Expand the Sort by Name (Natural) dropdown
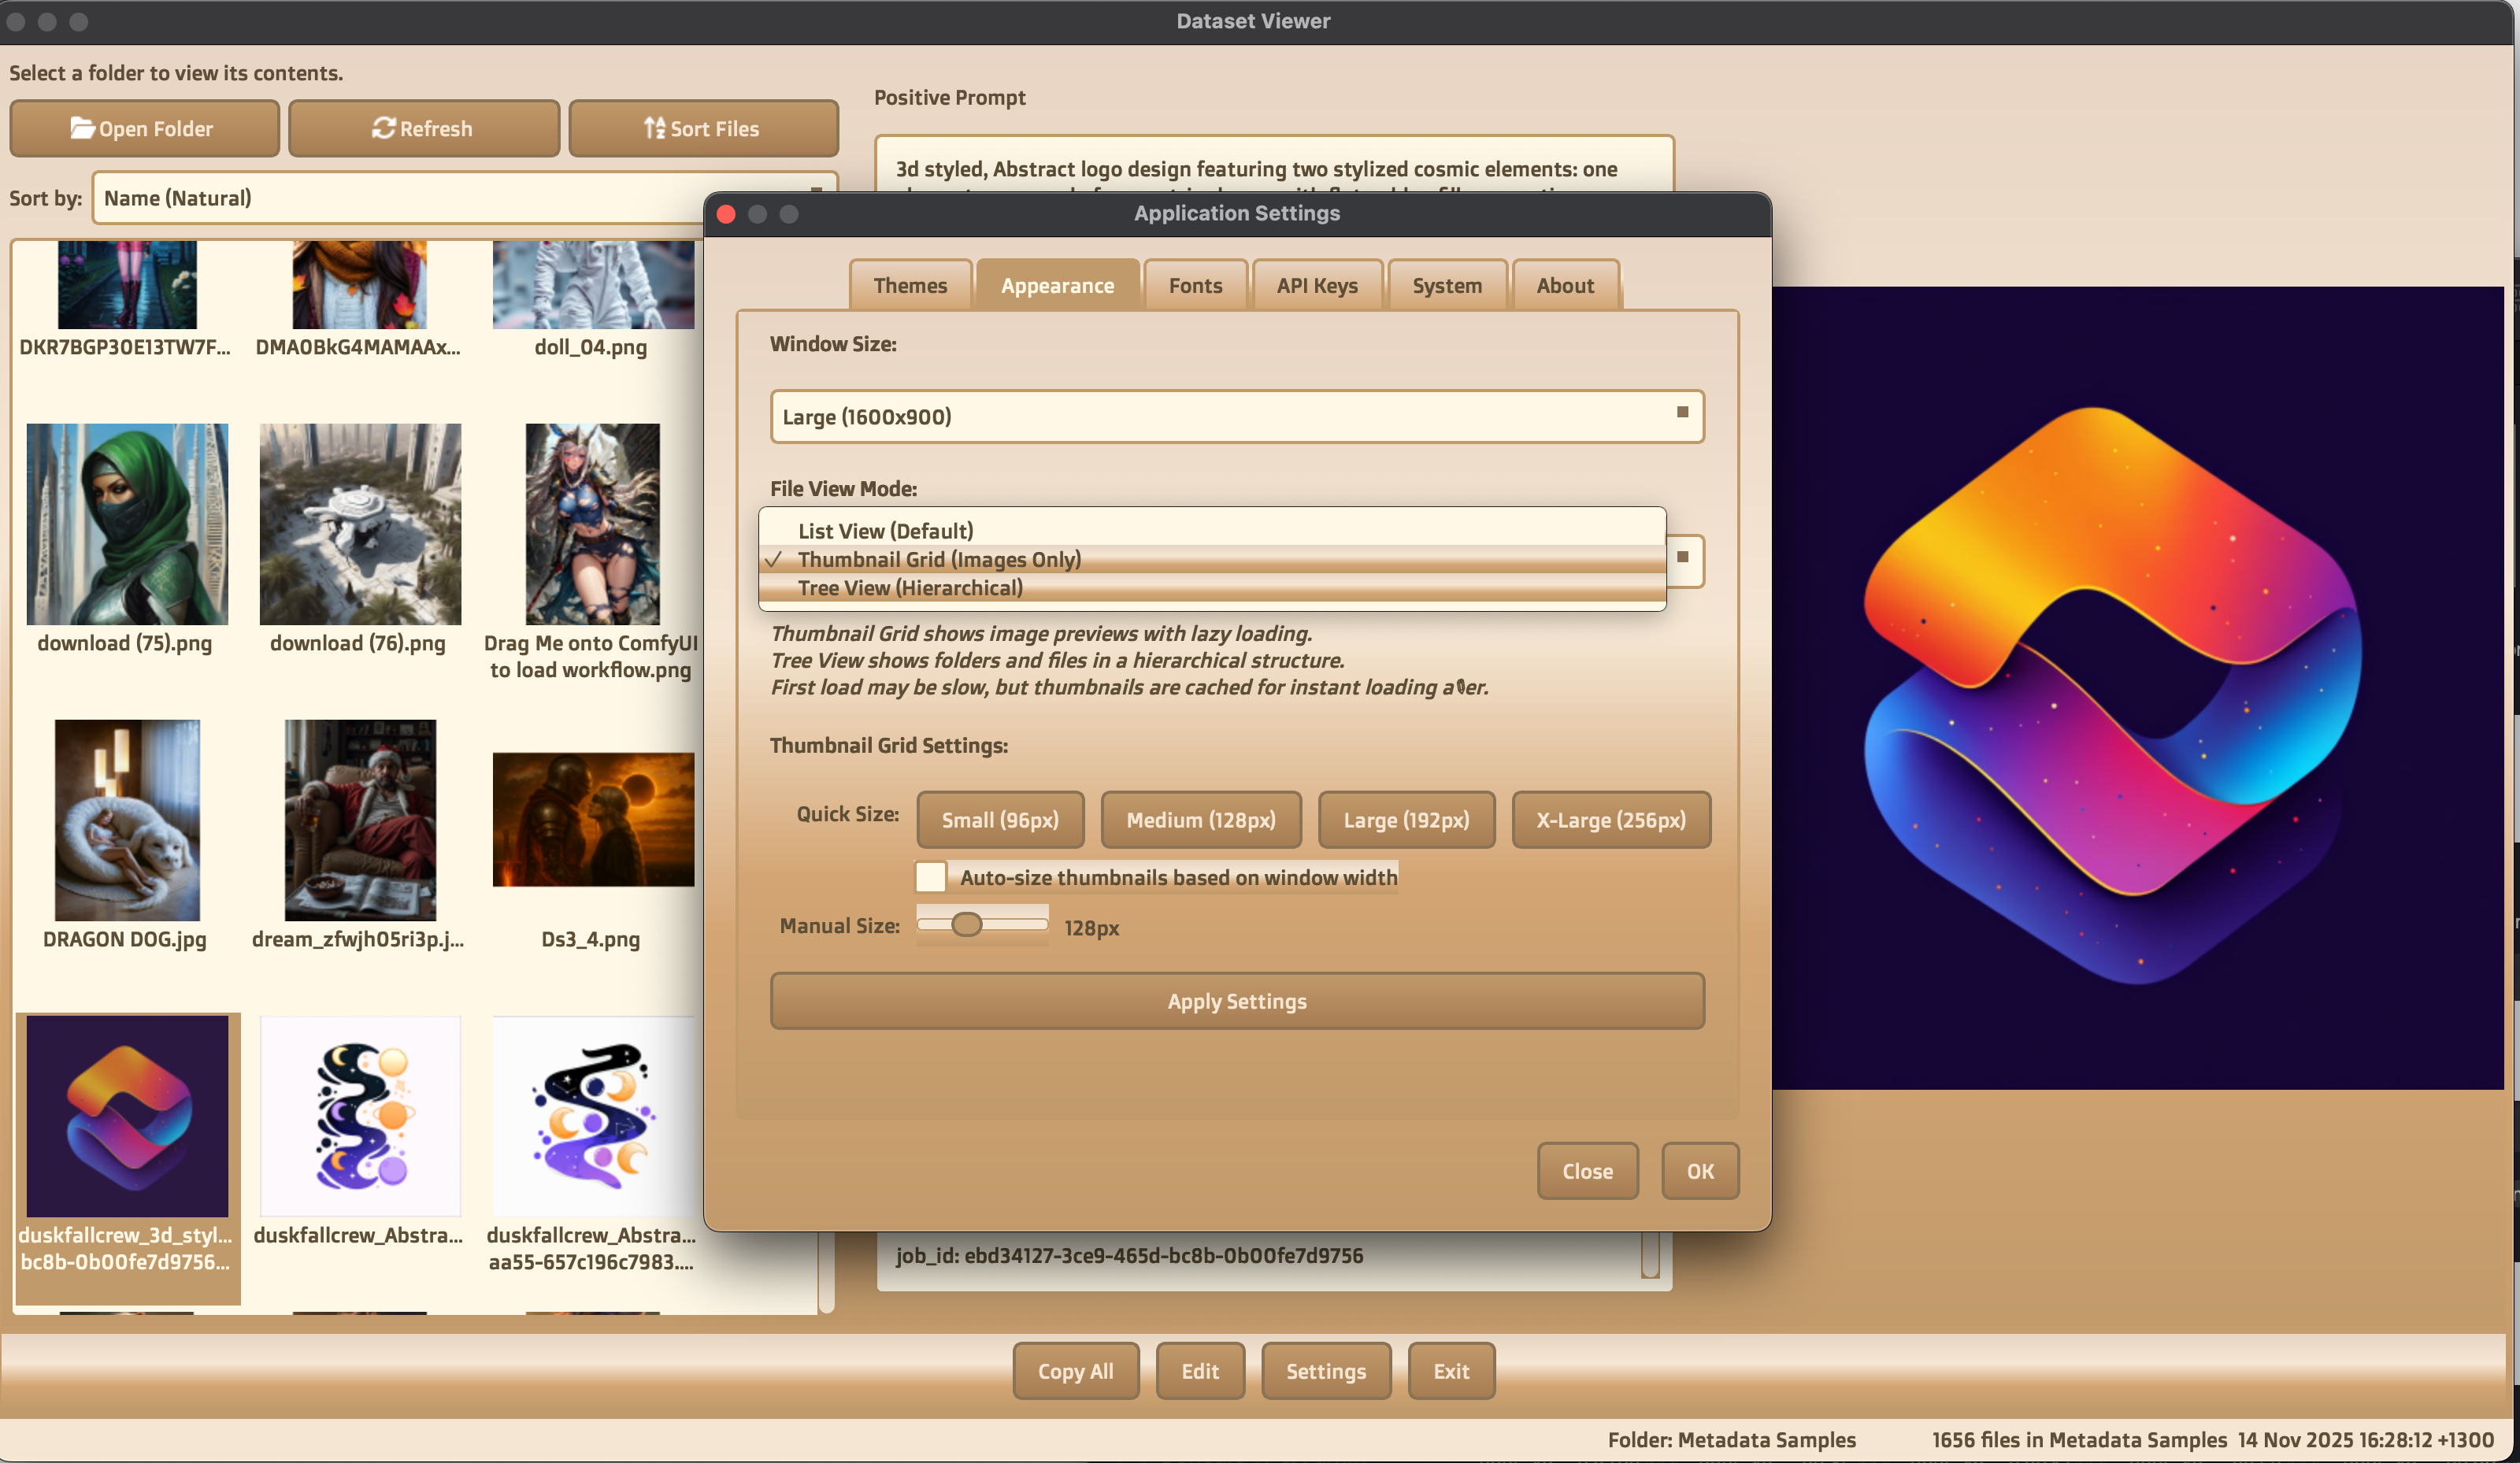This screenshot has height=1463, width=2520. [400, 198]
